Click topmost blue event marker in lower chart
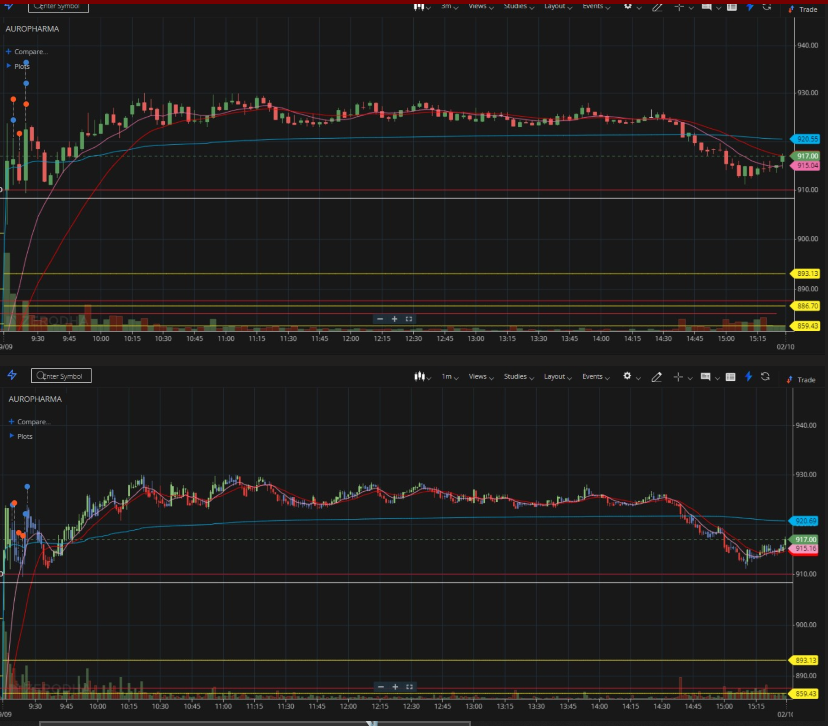The image size is (828, 726). click(x=27, y=486)
